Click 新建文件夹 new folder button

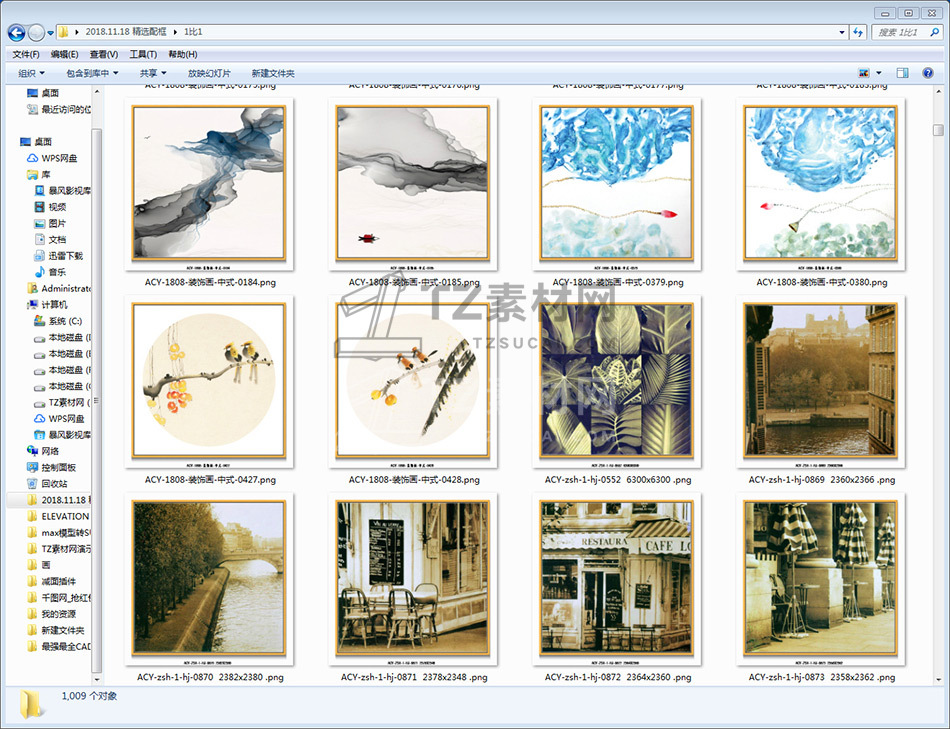[x=273, y=73]
